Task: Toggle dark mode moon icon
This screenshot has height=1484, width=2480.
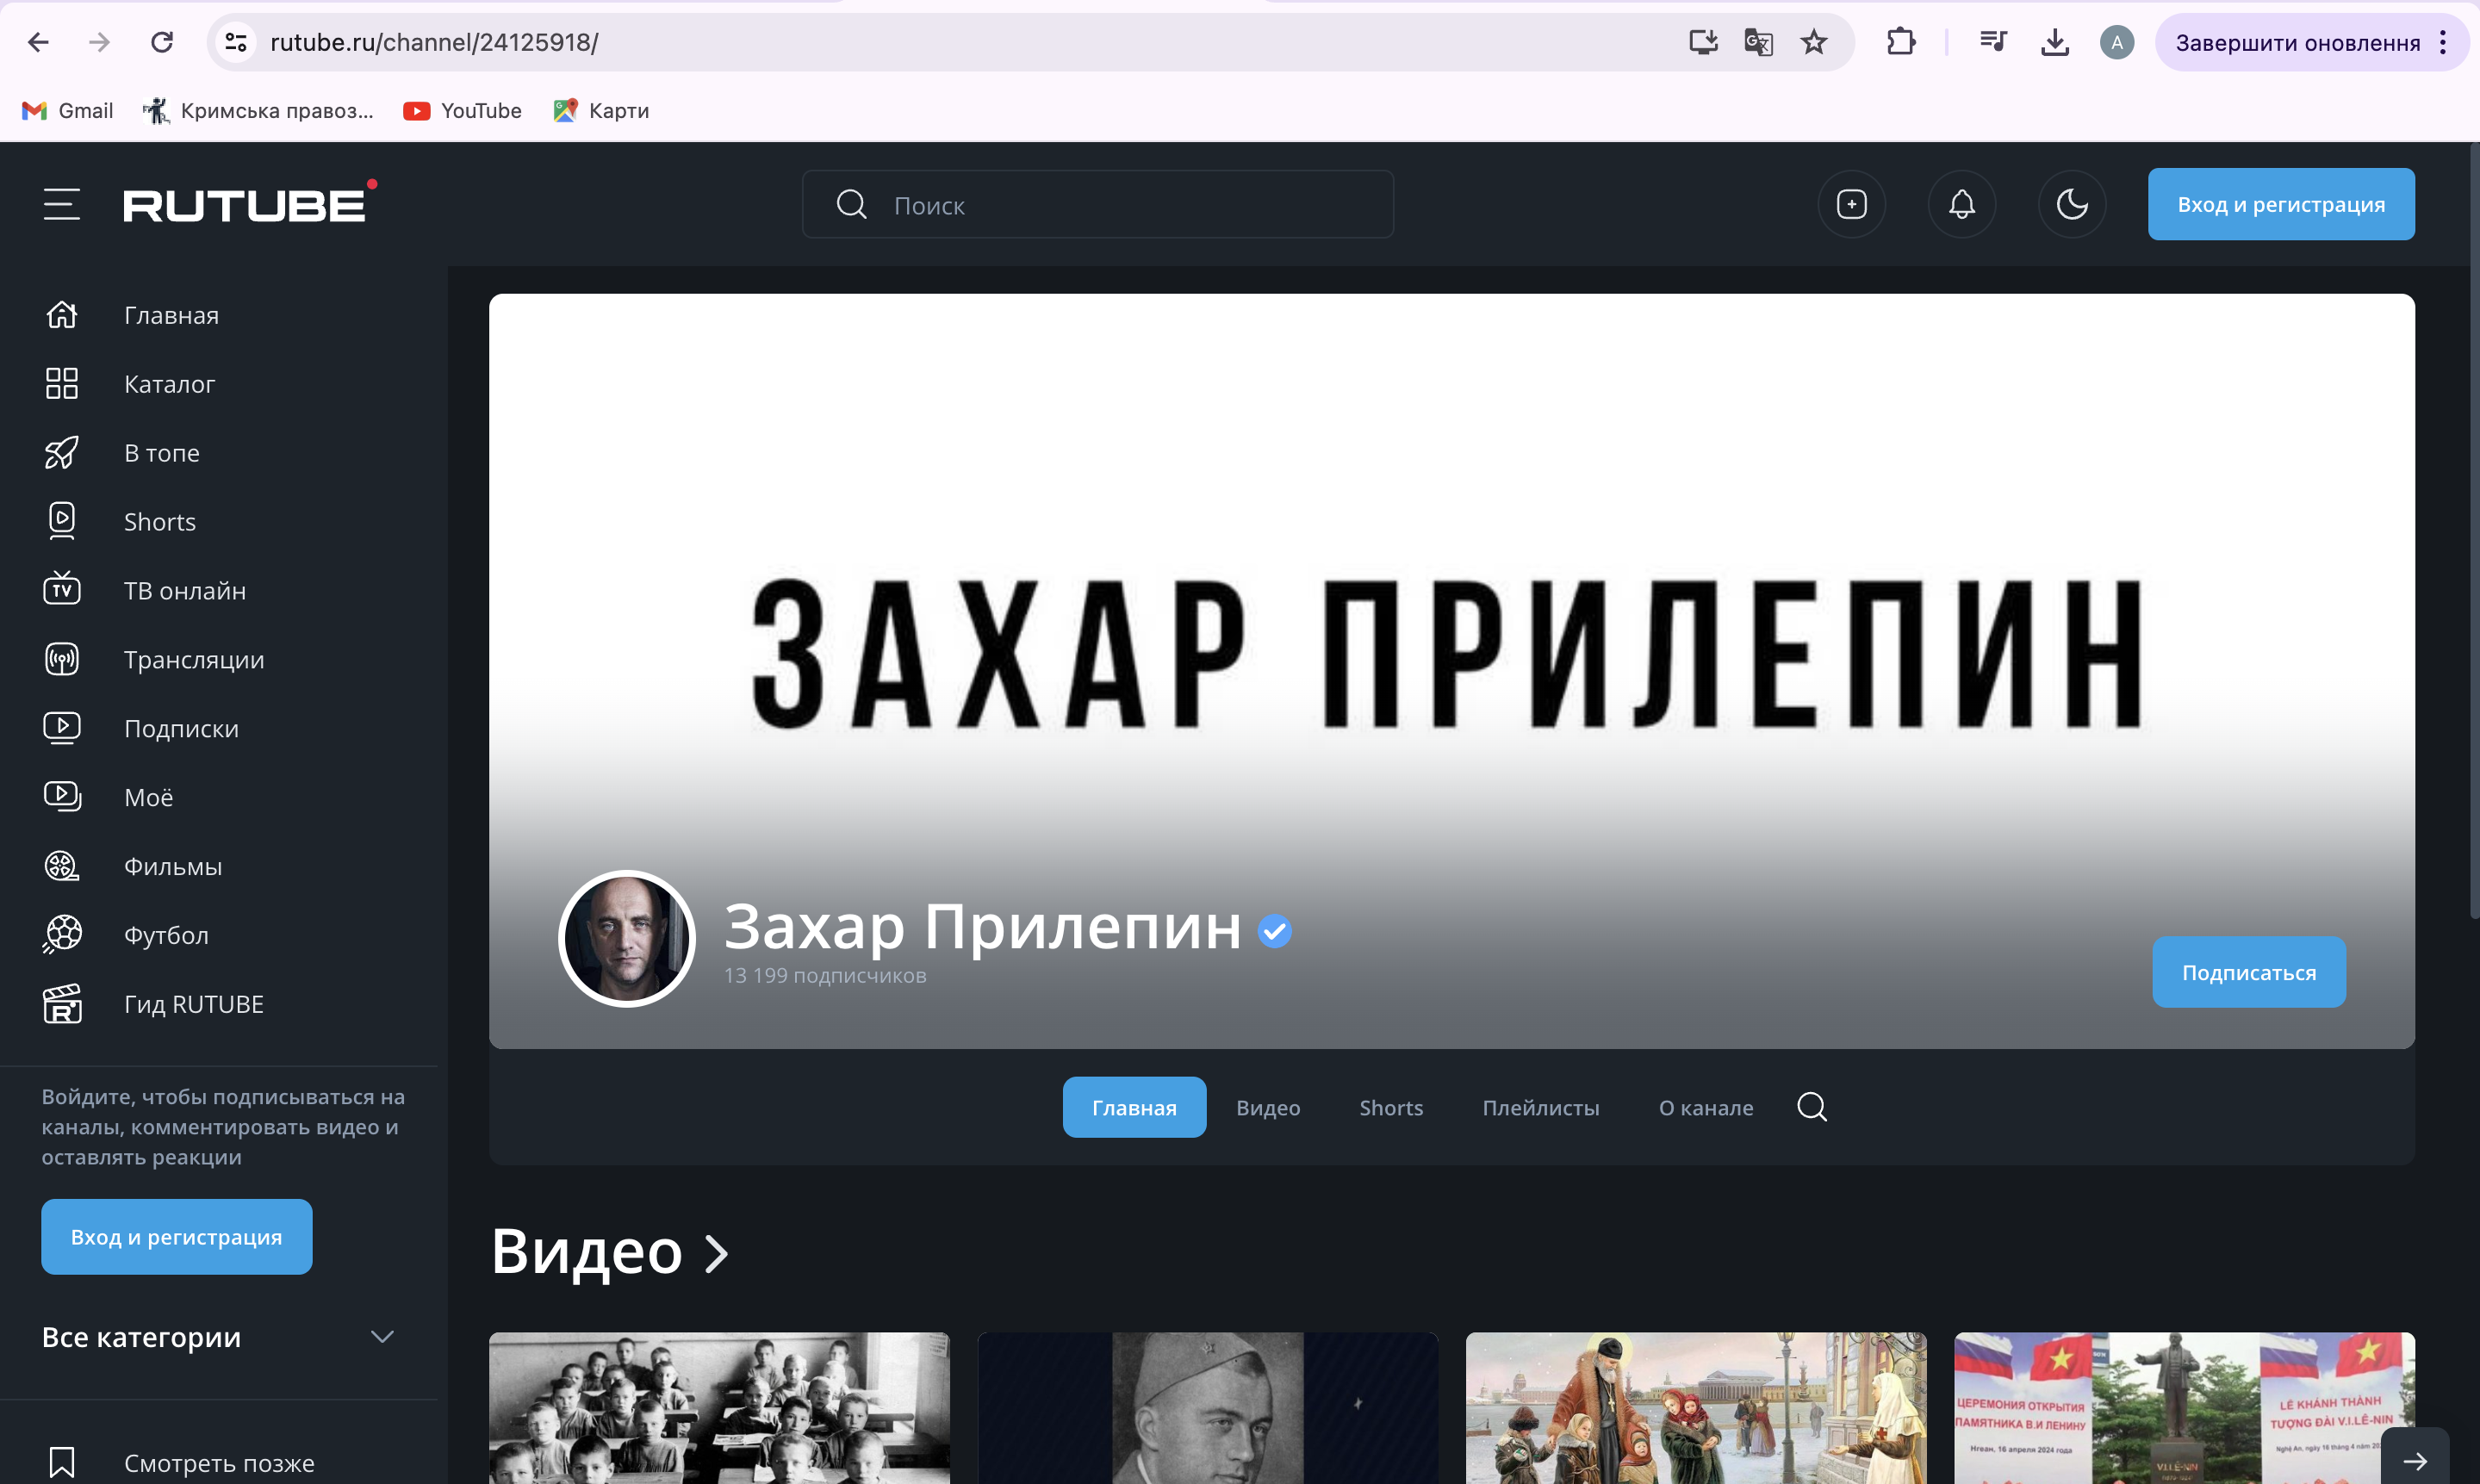Action: pyautogui.click(x=2071, y=204)
